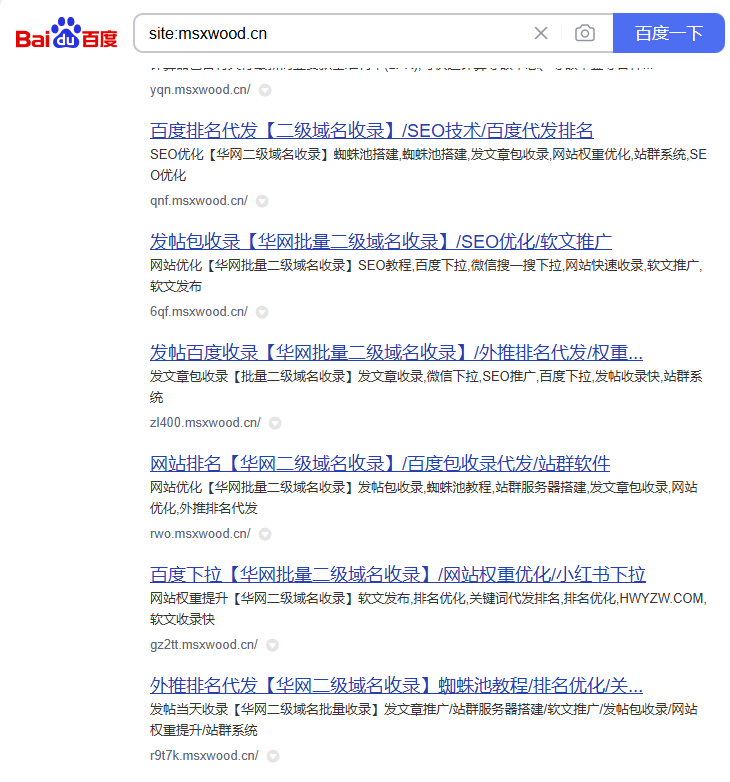
Task: Click snippet starting 发帖当天收录【华网二级域名批量收录】
Action: coord(424,720)
